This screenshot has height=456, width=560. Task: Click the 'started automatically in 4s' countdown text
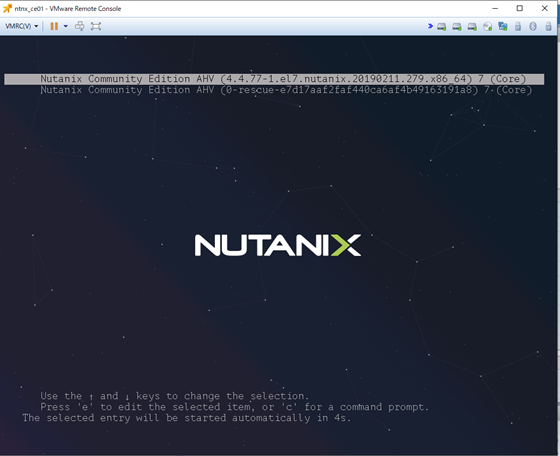point(187,418)
